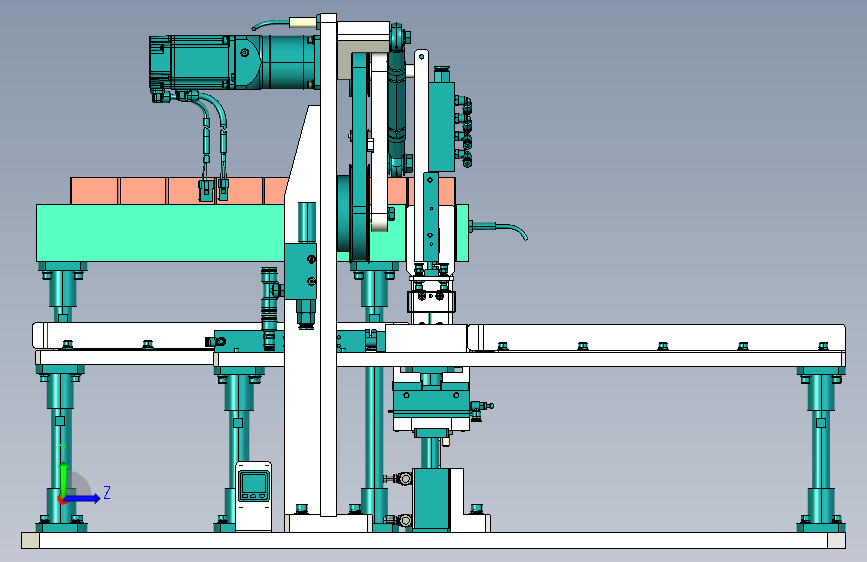Select the green Y axis arrow of the triad
Image resolution: width=867 pixels, height=562 pixels.
pyautogui.click(x=64, y=479)
